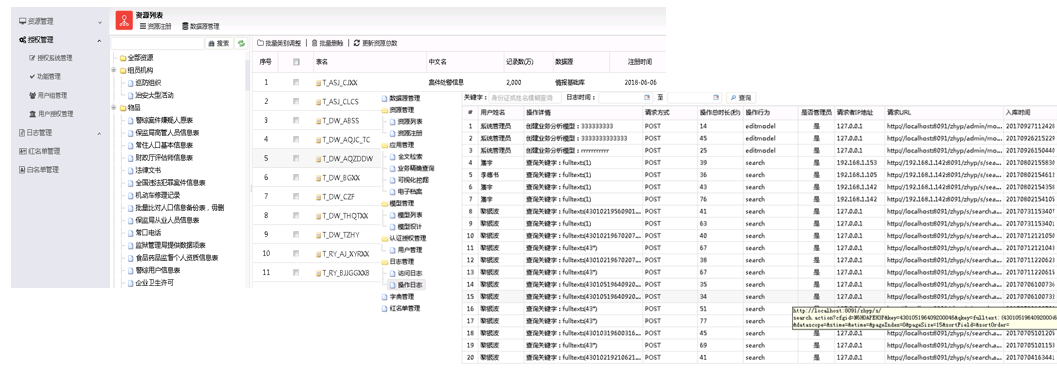The width and height of the screenshot is (1057, 371).
Task: Collapse the 应用管理 folder node
Action: pyautogui.click(x=385, y=145)
